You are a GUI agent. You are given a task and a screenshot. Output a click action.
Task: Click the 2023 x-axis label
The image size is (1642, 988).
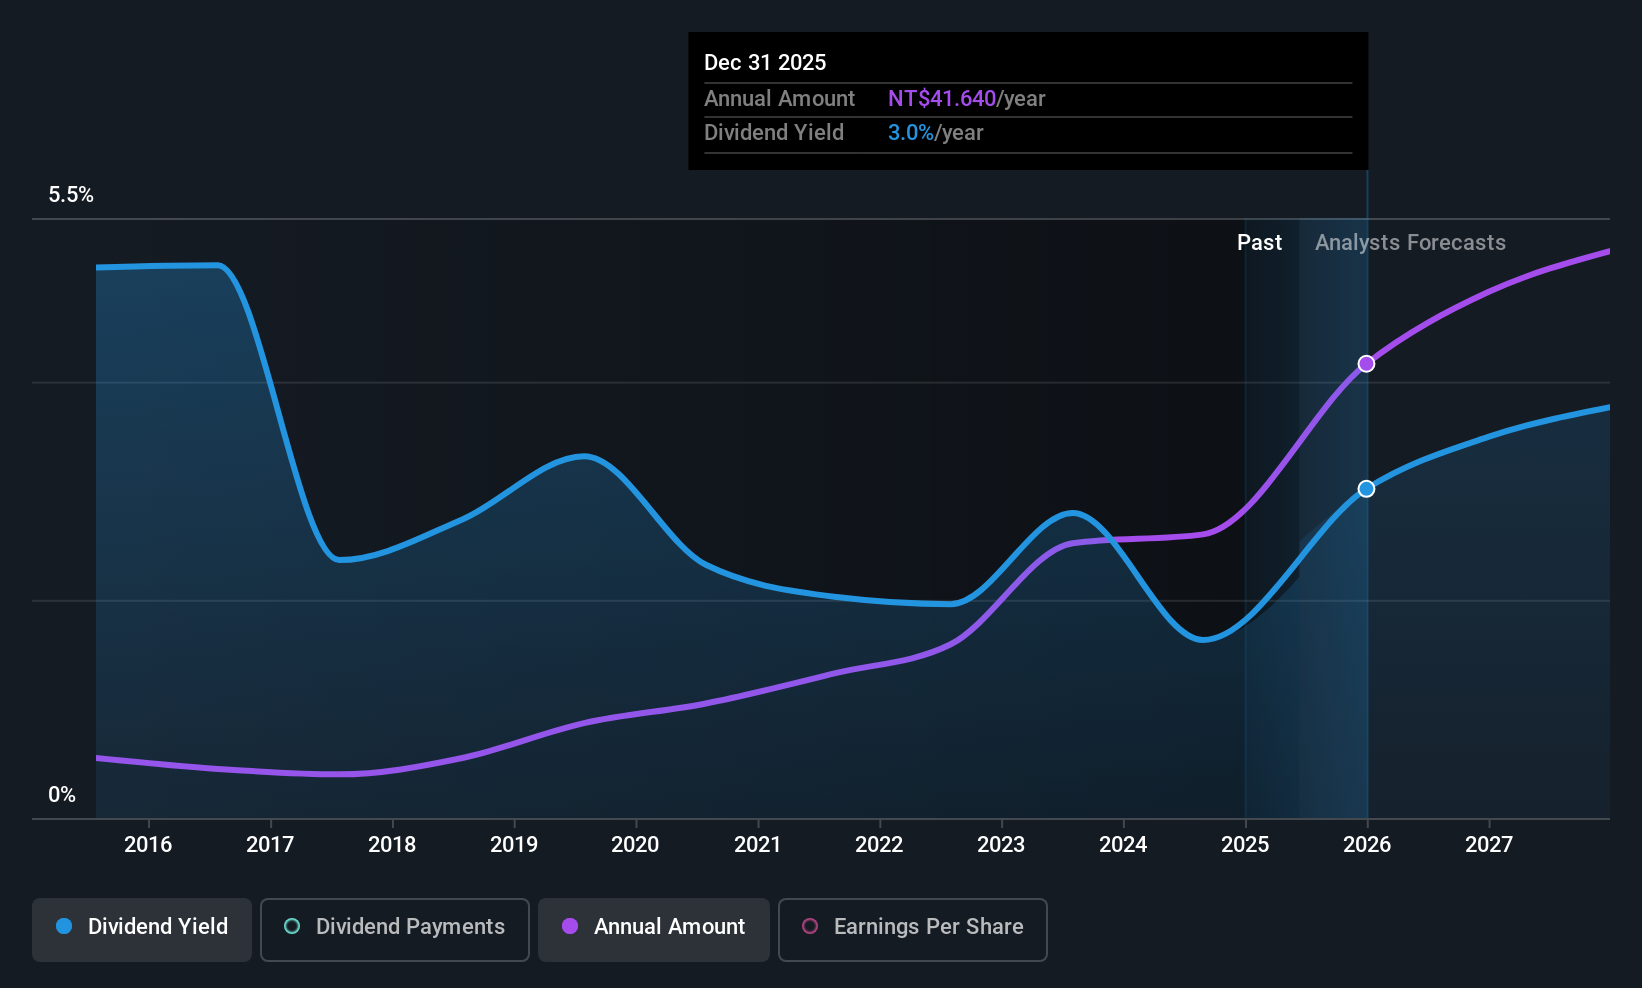[x=1001, y=845]
